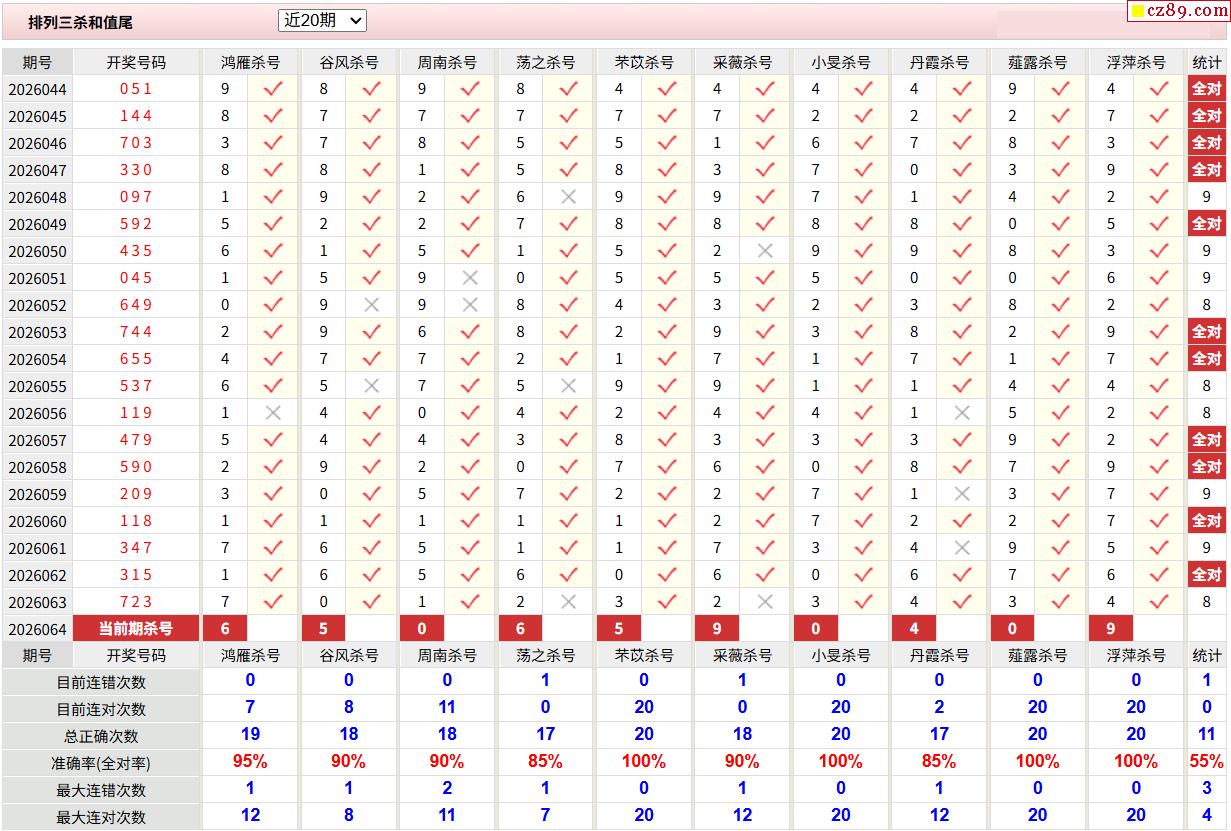The image size is (1231, 831).
Task: Click the red checkmark in row 2026045 谷风 column
Action: pos(372,115)
